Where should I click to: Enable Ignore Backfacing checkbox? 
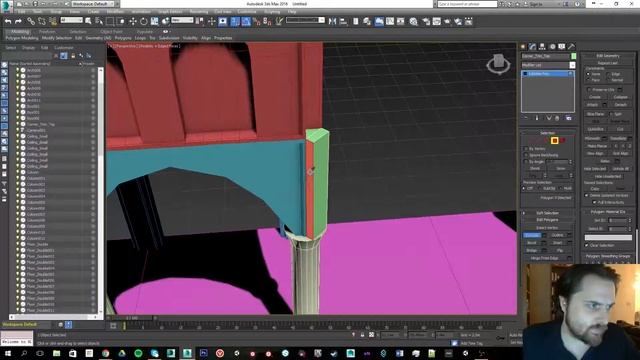pyautogui.click(x=526, y=156)
